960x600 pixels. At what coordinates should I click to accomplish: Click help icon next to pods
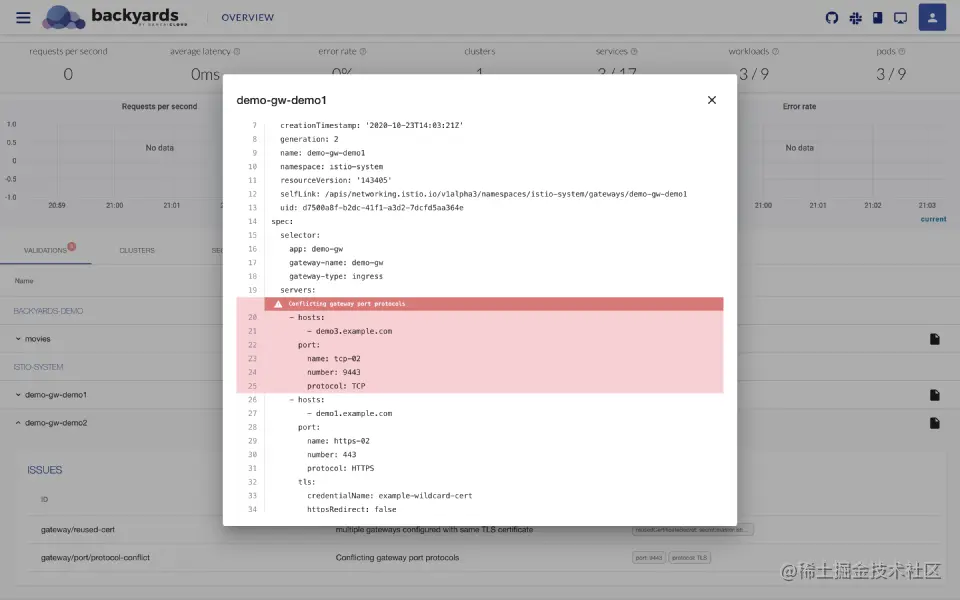[x=902, y=51]
